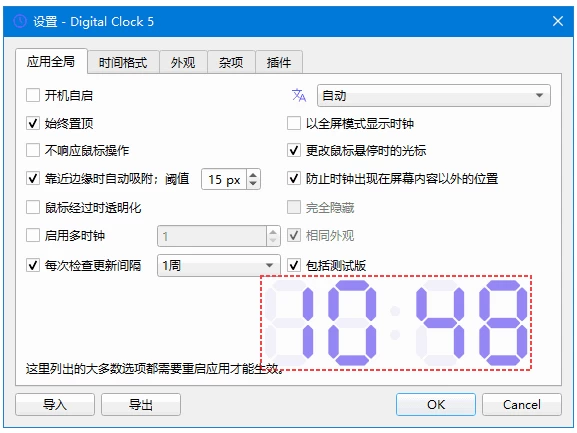Disable 靠近边缘时自动吸附 checkbox
The image size is (577, 433).
33,178
